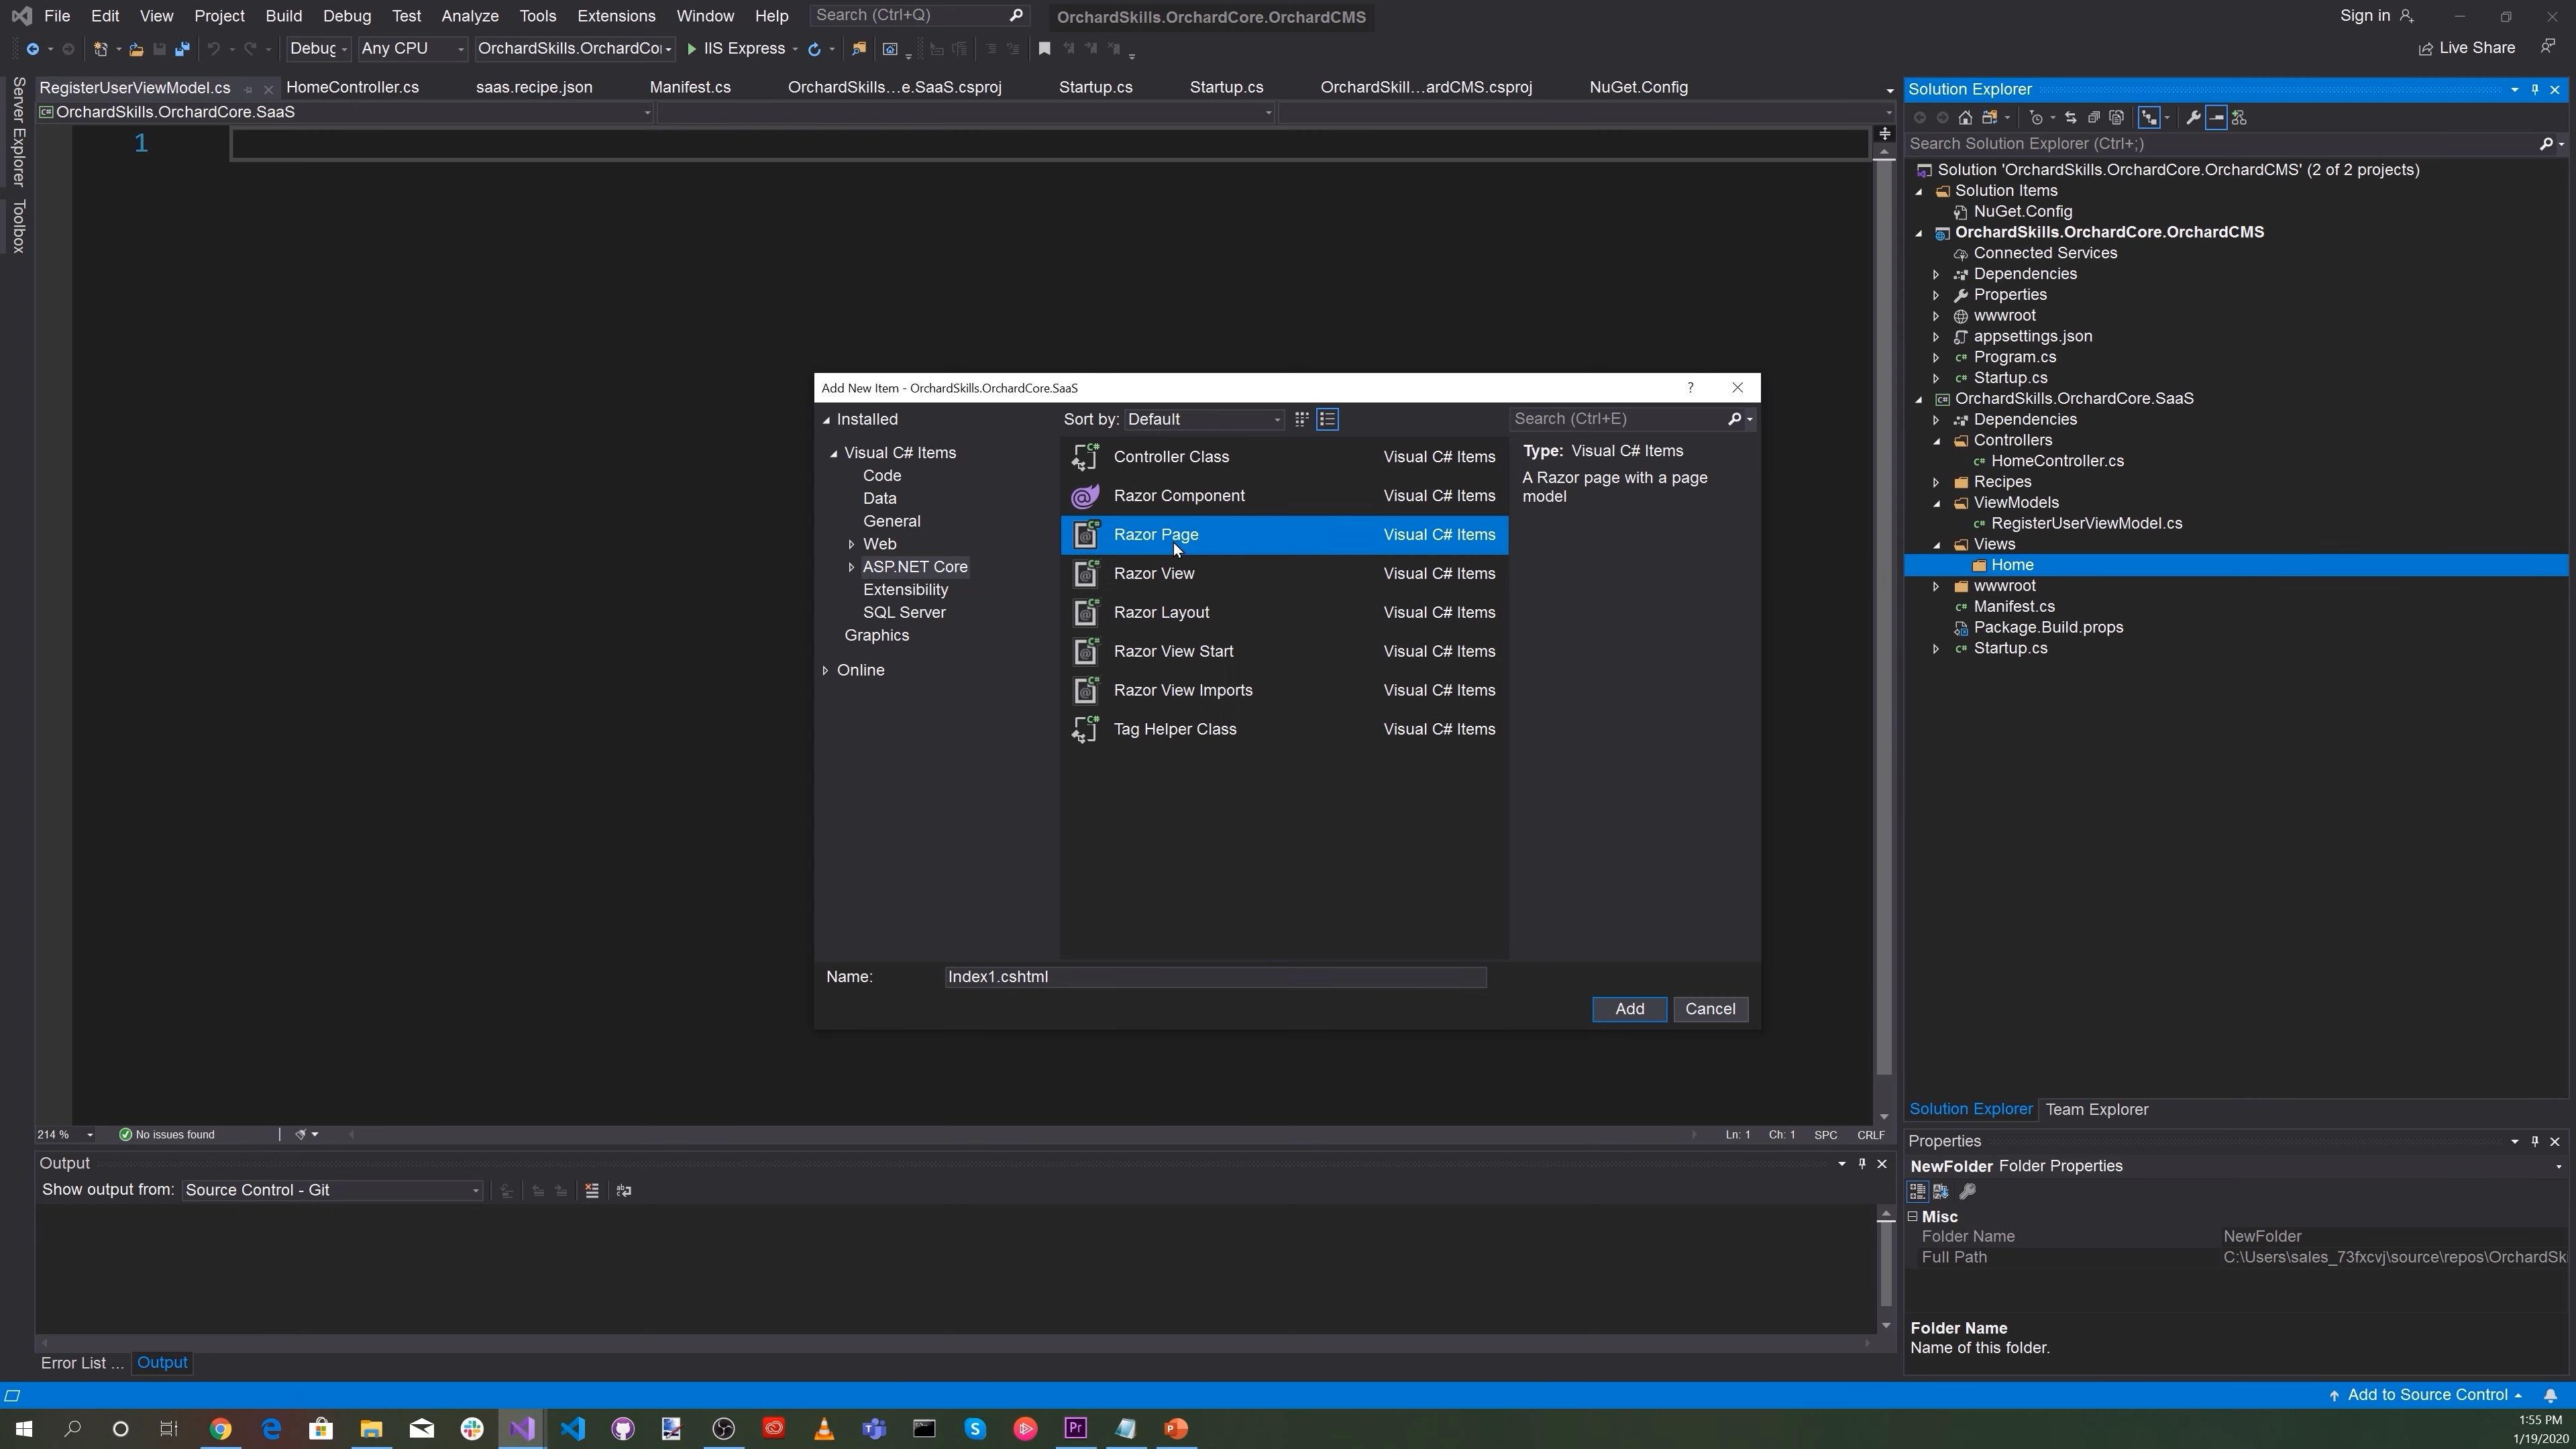Open the Any CPU platform dropdown
This screenshot has height=1449, width=2576.
(x=412, y=49)
